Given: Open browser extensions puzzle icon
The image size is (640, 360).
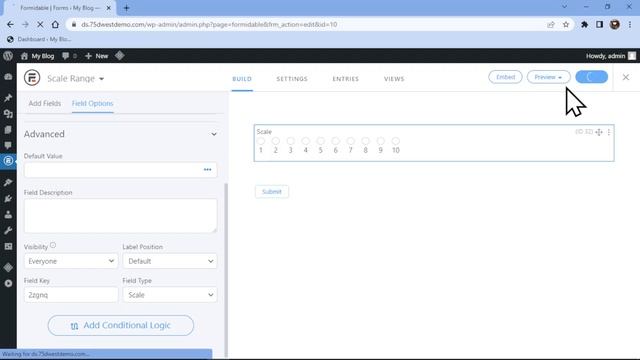Looking at the screenshot, I should click(584, 24).
